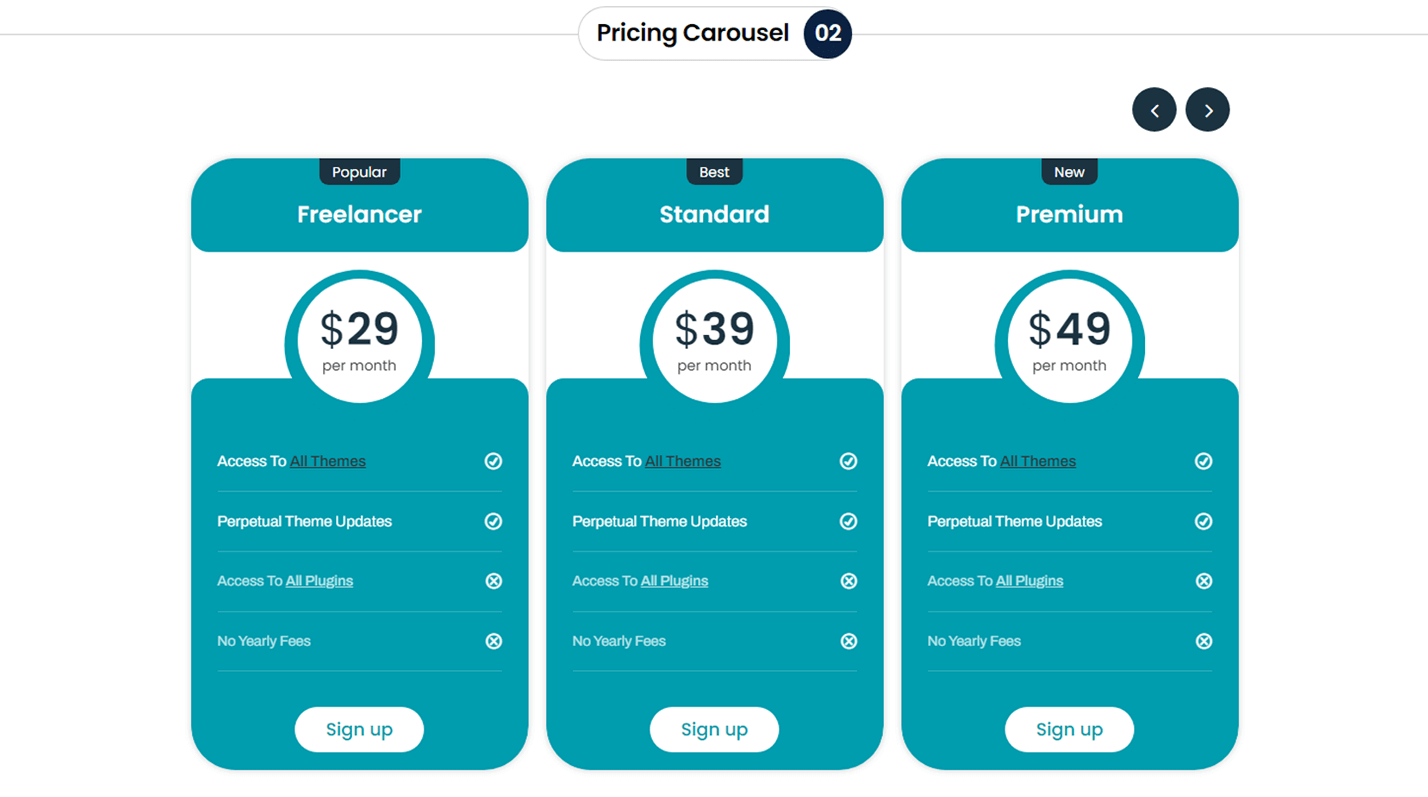Click checkmark icon for Premium All Themes
Screen dimensions: 1428x797
click(x=1203, y=461)
